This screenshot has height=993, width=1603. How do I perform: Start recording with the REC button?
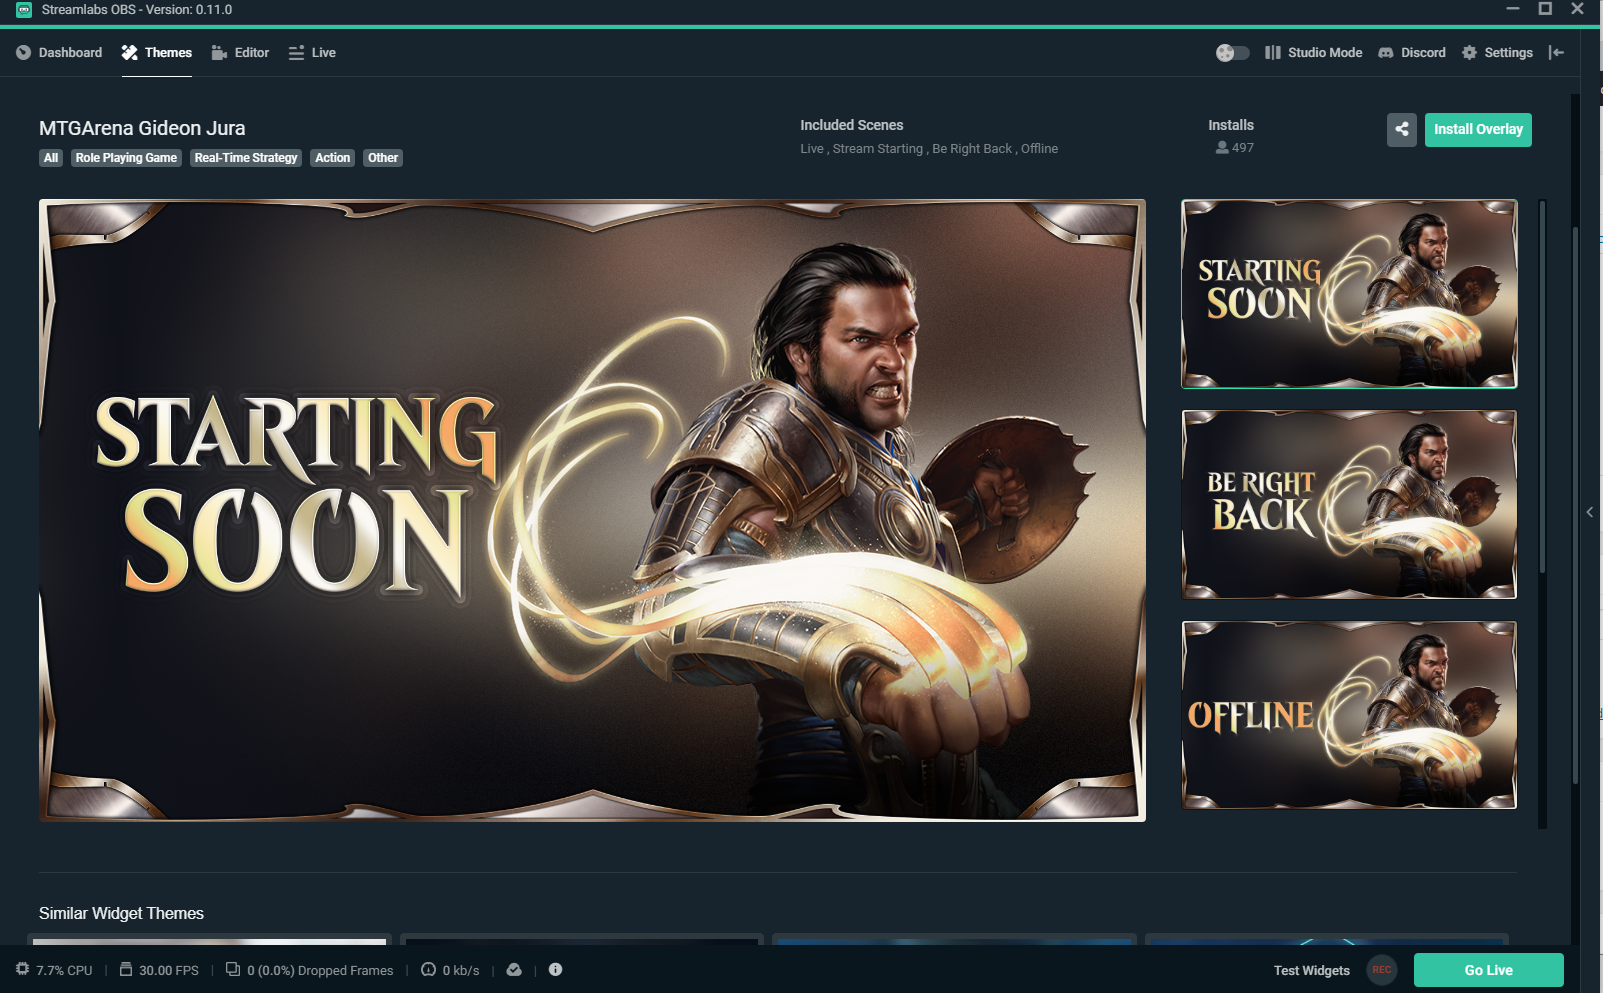coord(1382,970)
